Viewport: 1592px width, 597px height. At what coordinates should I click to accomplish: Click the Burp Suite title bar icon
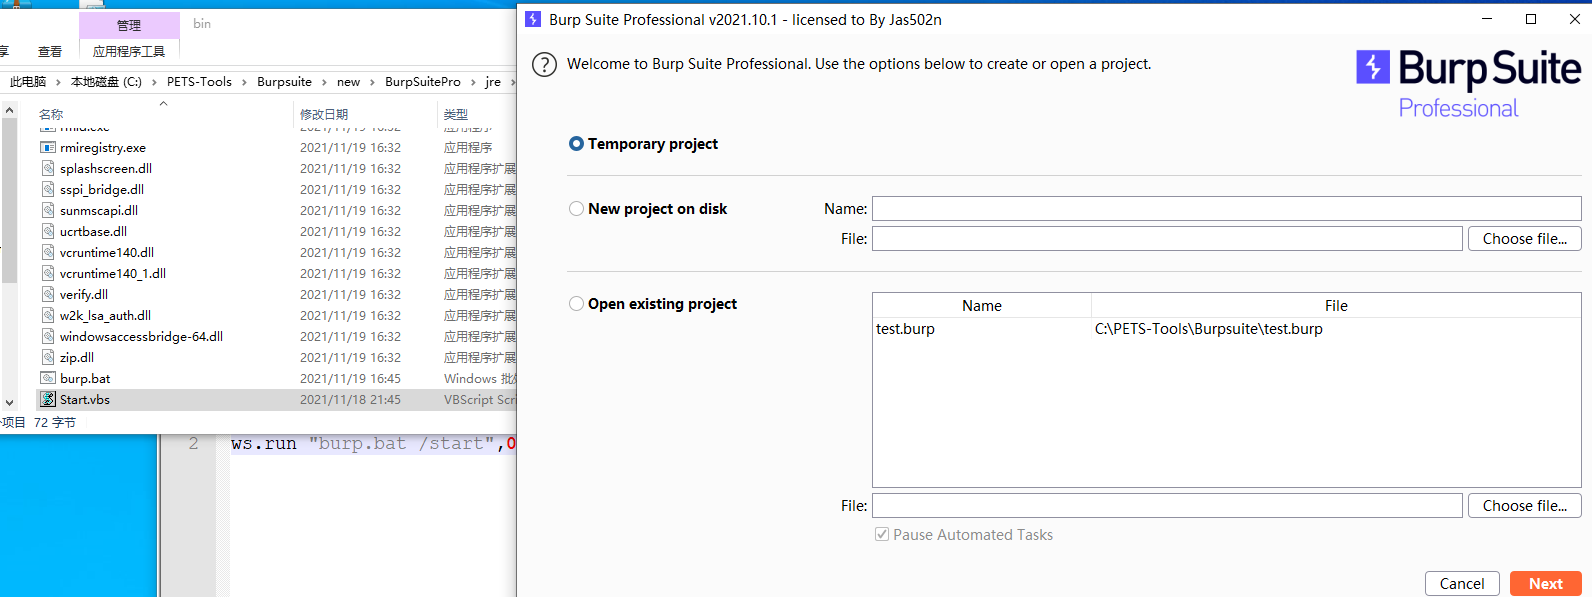[533, 19]
